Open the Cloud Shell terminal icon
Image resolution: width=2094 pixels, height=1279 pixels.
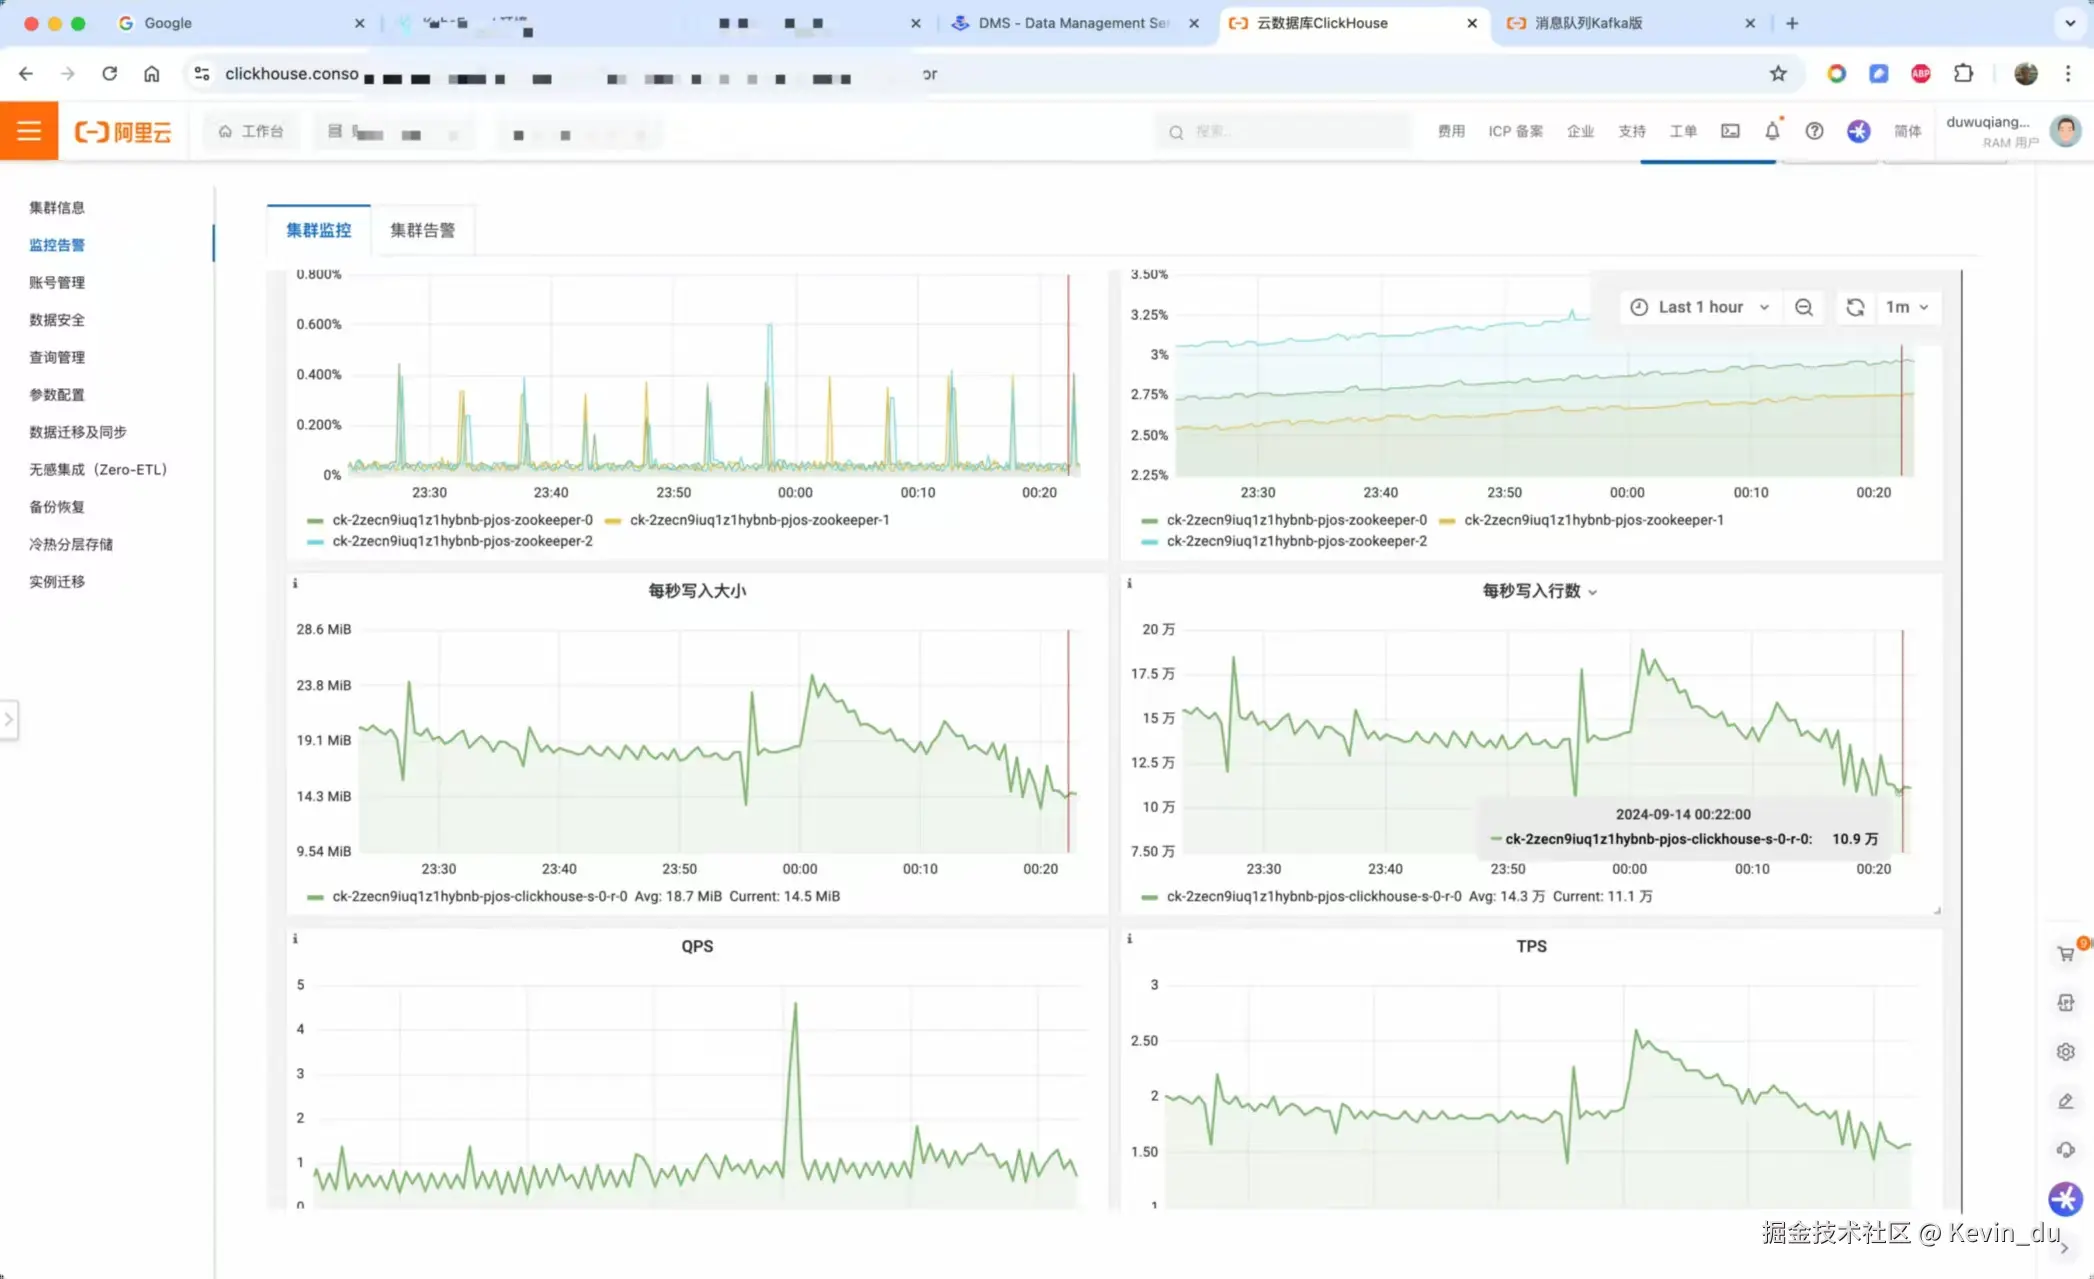[1730, 131]
